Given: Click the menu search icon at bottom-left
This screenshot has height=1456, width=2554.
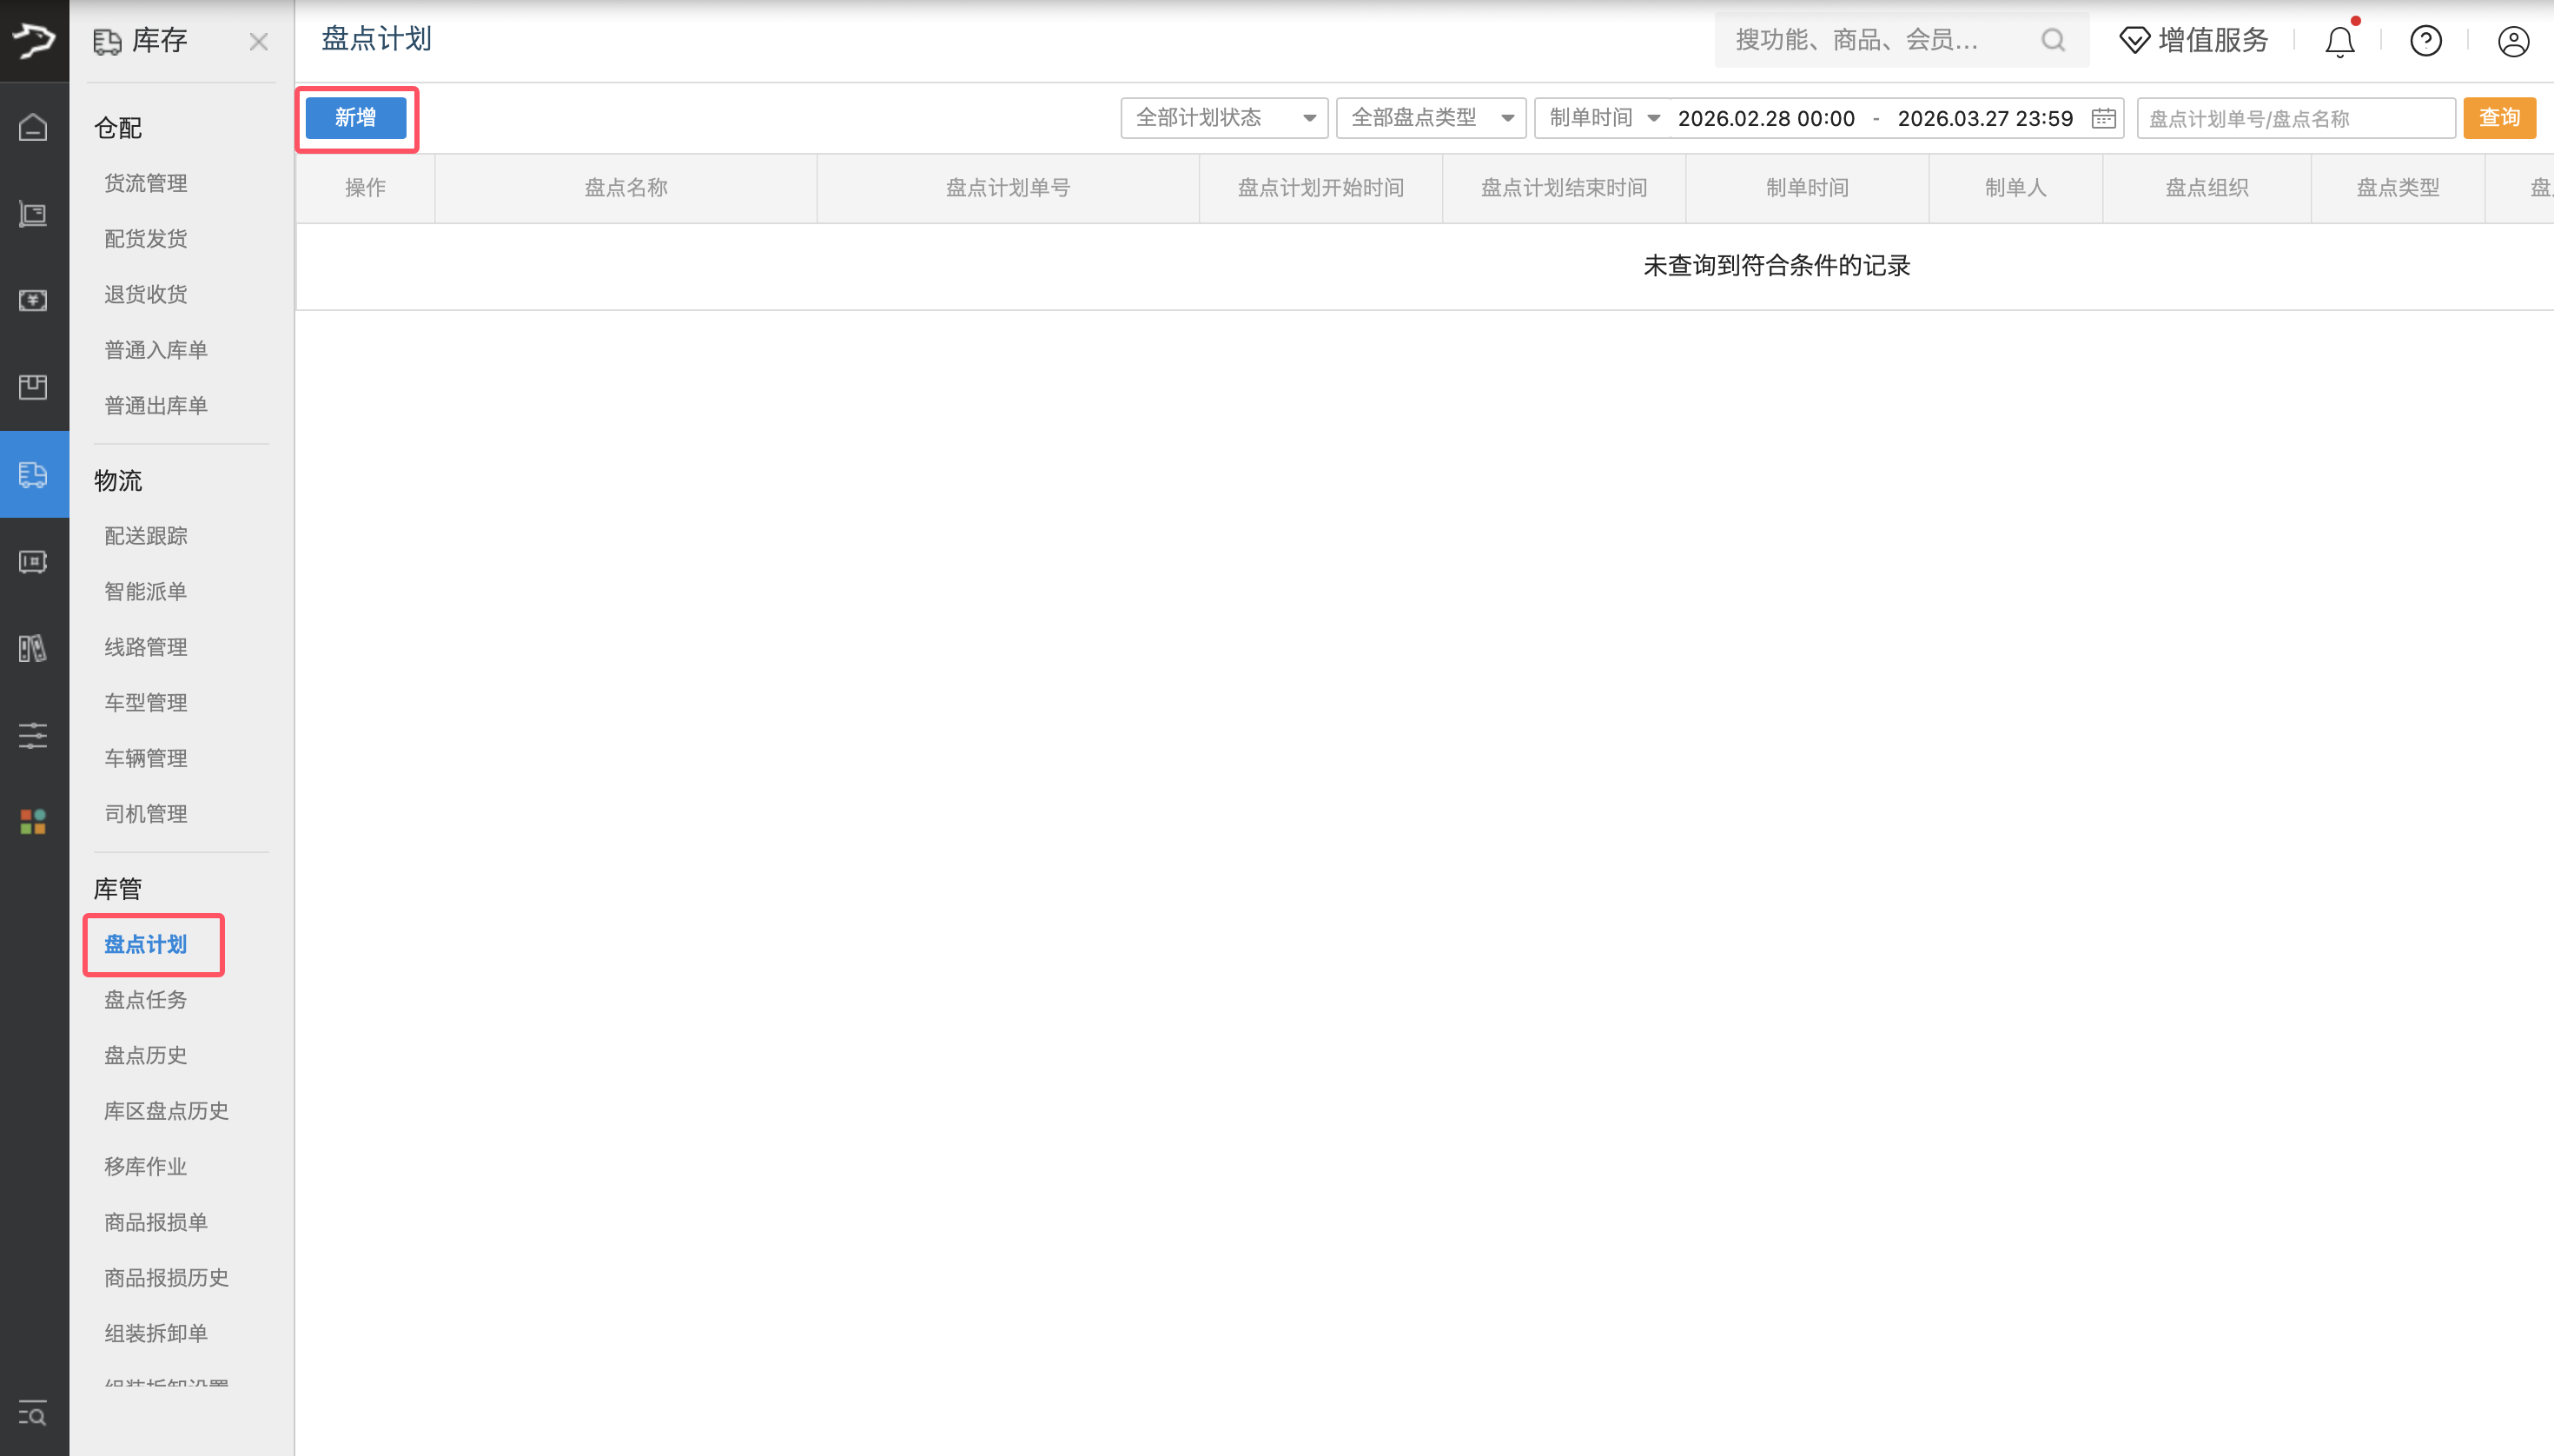Looking at the screenshot, I should coord(33,1414).
